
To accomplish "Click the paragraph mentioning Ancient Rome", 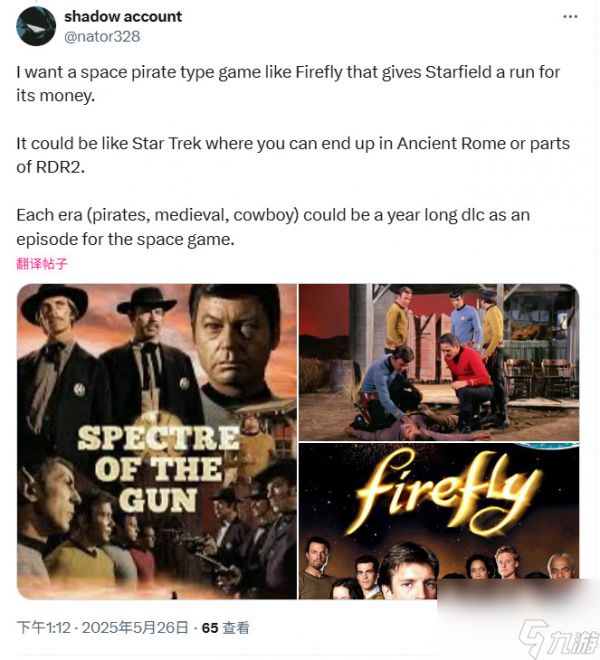I will coord(292,153).
